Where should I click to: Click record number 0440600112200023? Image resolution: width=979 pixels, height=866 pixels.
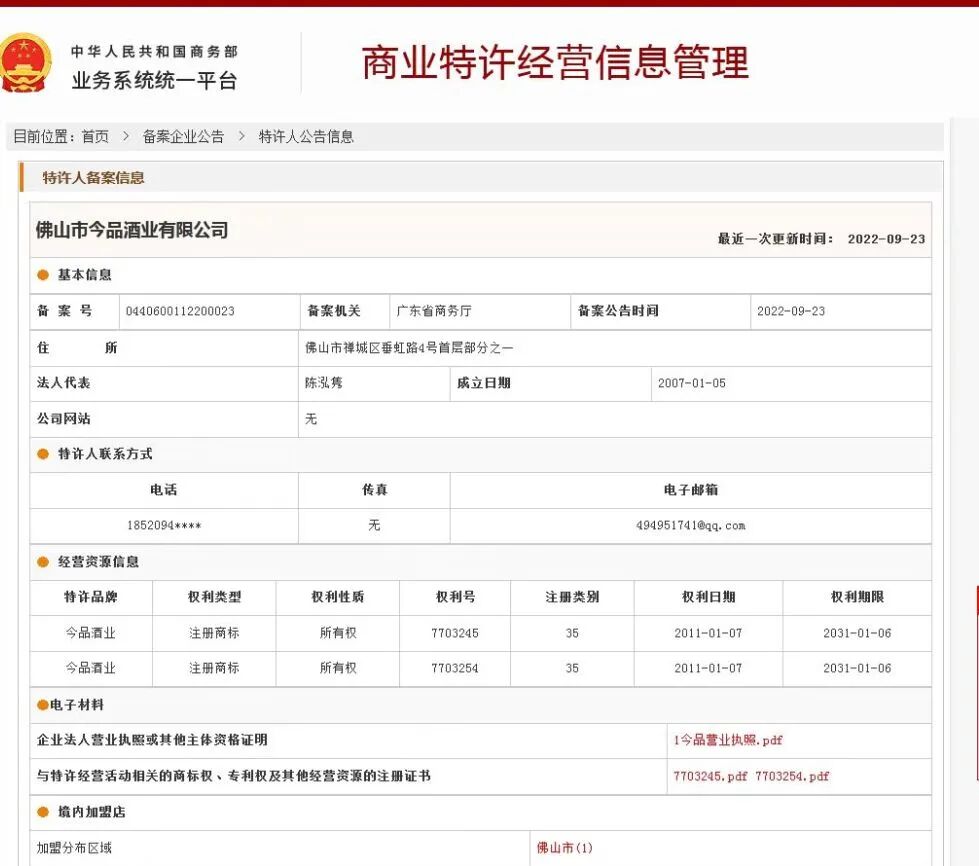[x=180, y=311]
